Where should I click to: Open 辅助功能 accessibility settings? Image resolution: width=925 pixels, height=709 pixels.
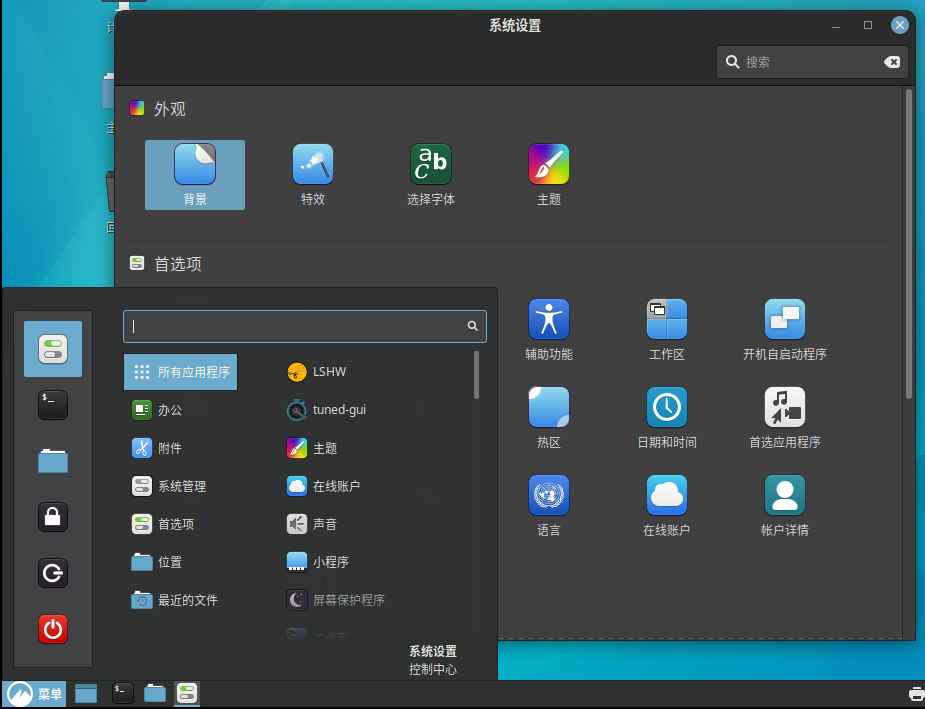pos(549,329)
